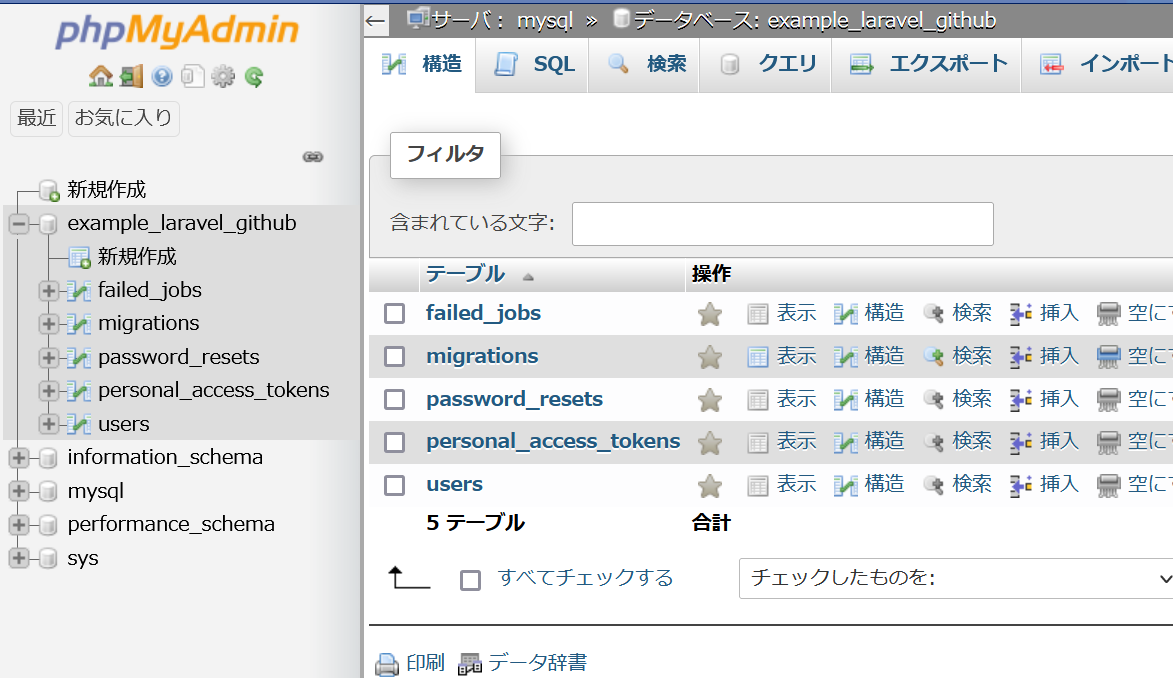
Task: Click the printer icon for 印刷
Action: (x=387, y=664)
